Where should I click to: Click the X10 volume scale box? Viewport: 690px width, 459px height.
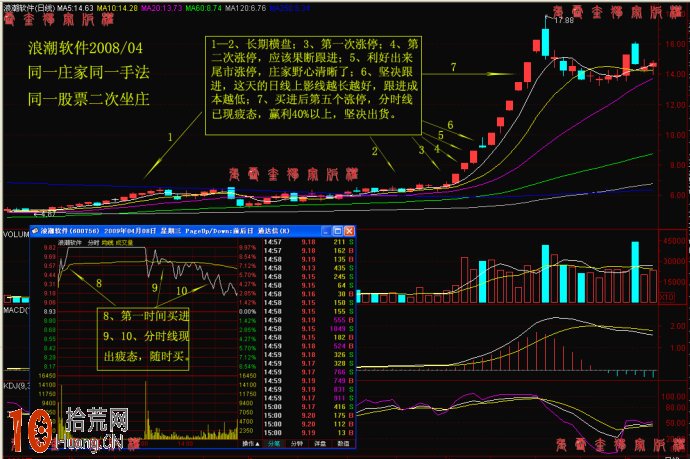click(667, 297)
